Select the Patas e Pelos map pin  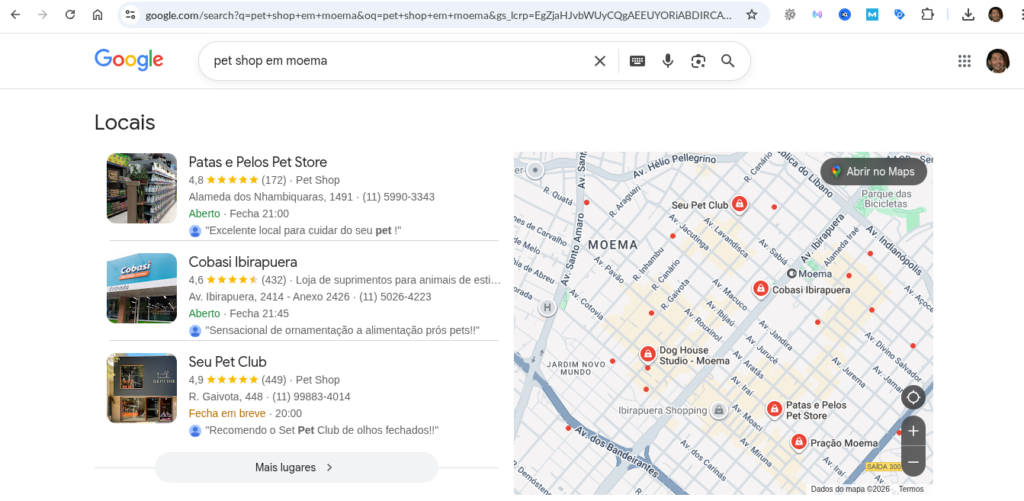click(x=774, y=410)
